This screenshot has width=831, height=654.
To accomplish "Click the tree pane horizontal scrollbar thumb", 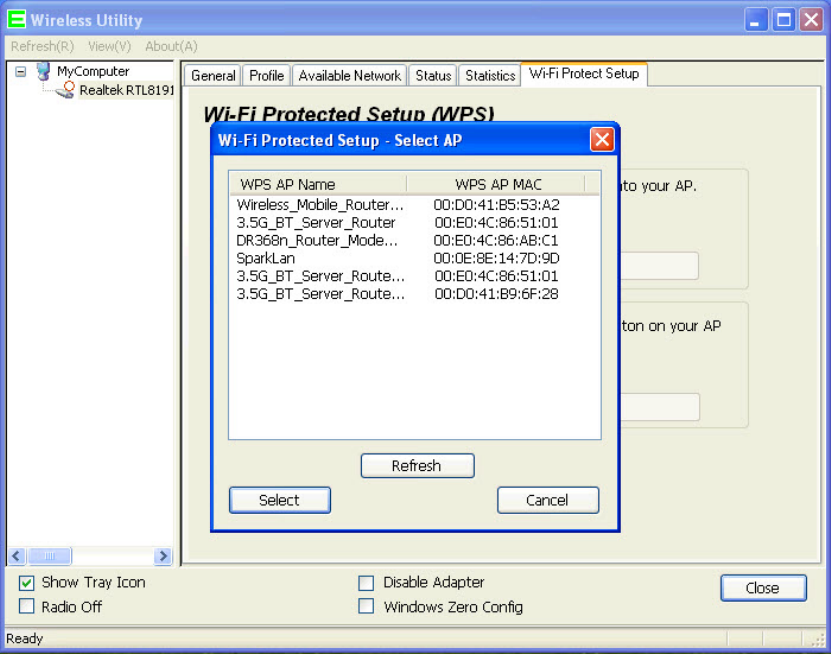I will point(49,556).
